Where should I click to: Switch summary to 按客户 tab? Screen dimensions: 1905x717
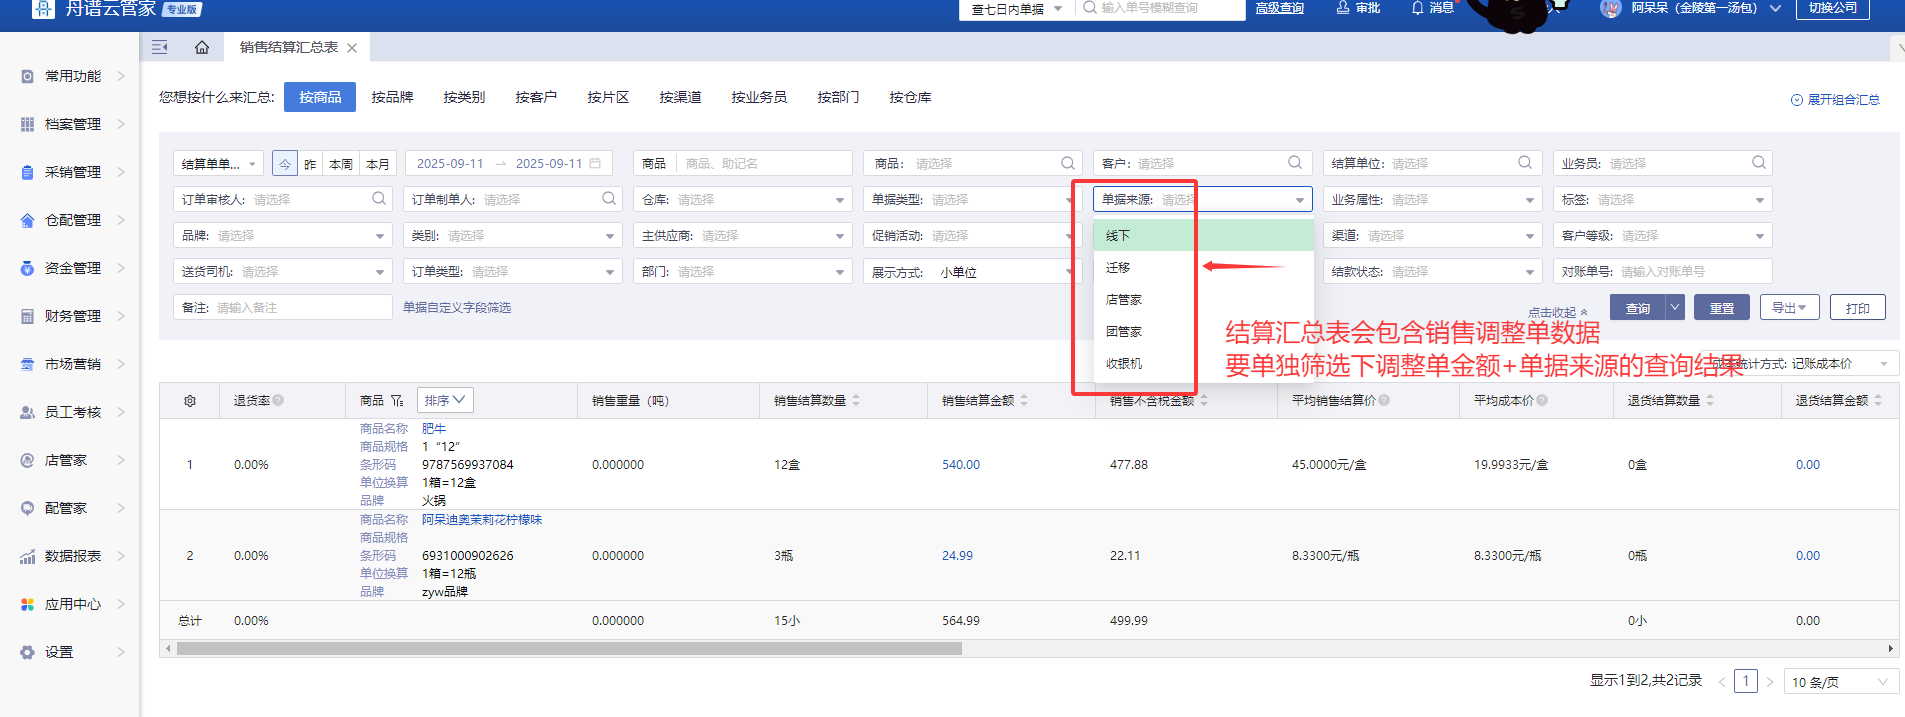click(x=536, y=97)
